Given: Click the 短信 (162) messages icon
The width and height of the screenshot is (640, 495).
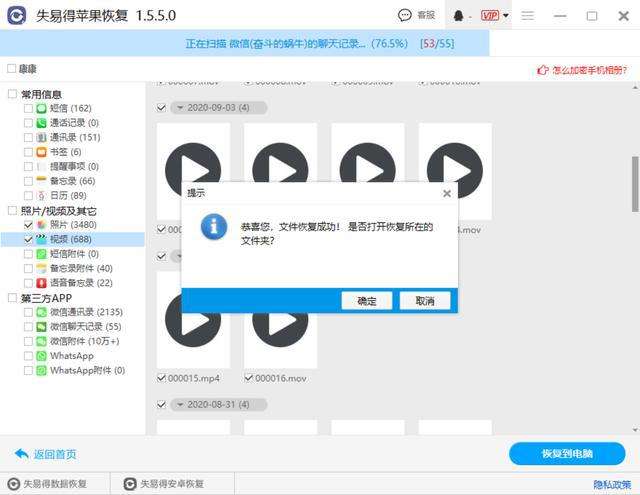Looking at the screenshot, I should pos(41,108).
